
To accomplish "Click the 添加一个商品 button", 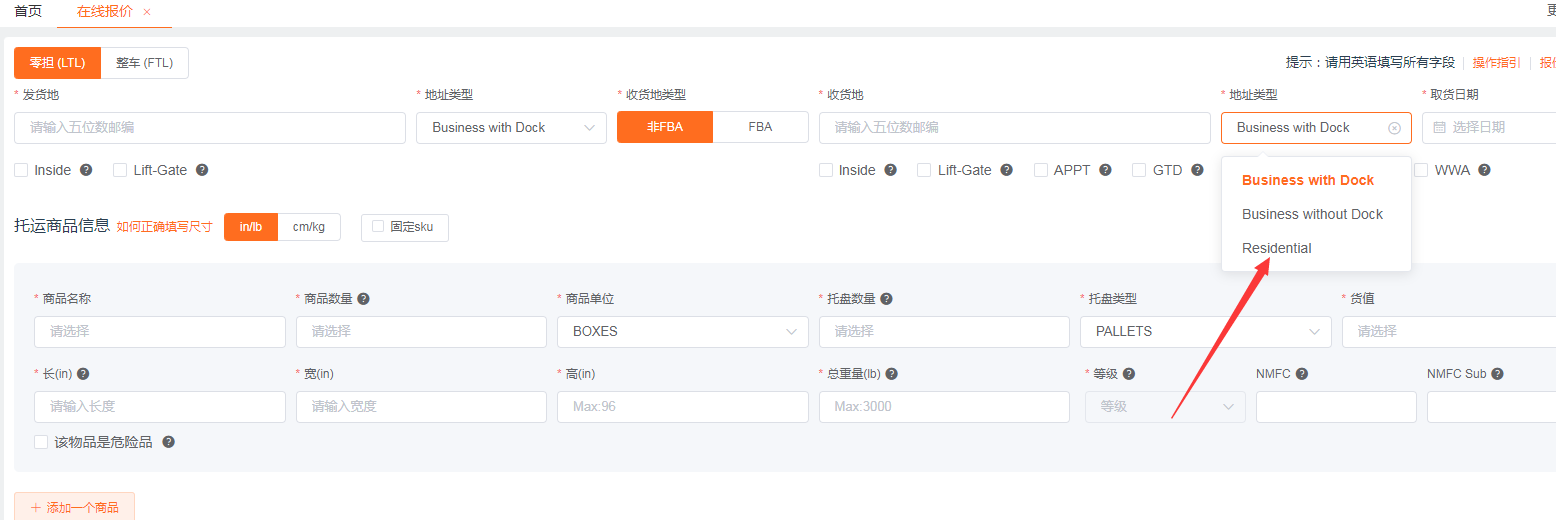I will (74, 507).
